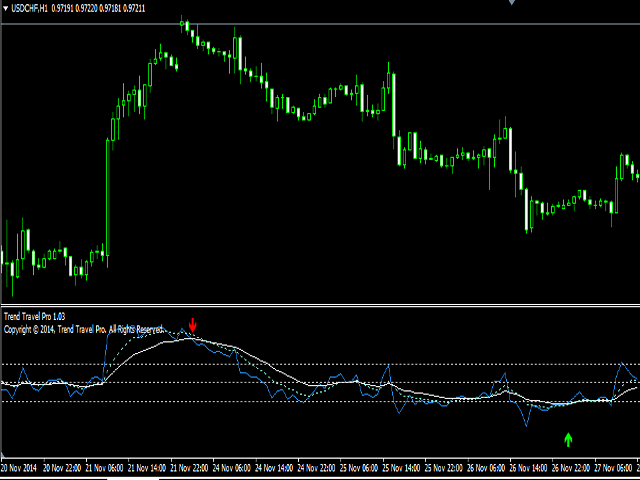The width and height of the screenshot is (640, 480).
Task: Click the 21 Nov 06:00 time label
Action: tap(103, 468)
